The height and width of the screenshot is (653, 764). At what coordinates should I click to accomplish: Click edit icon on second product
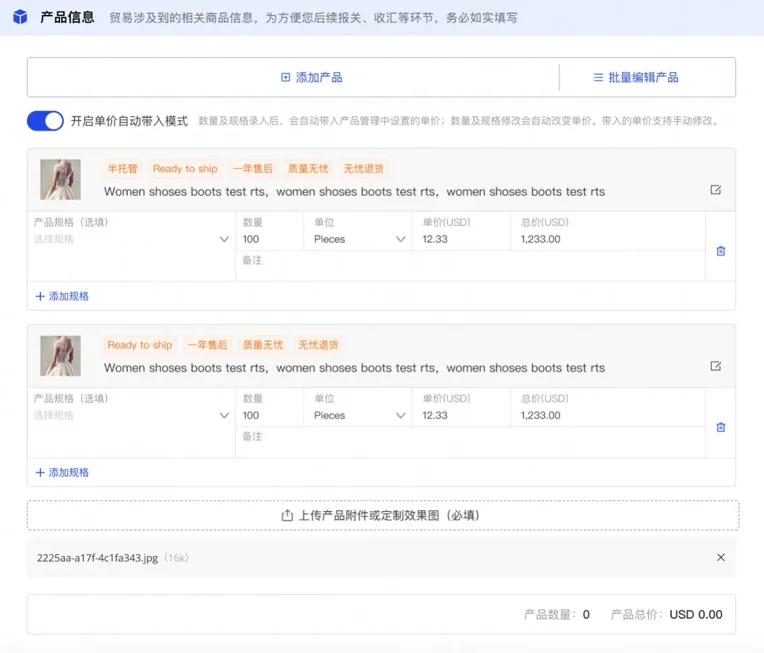coord(715,366)
